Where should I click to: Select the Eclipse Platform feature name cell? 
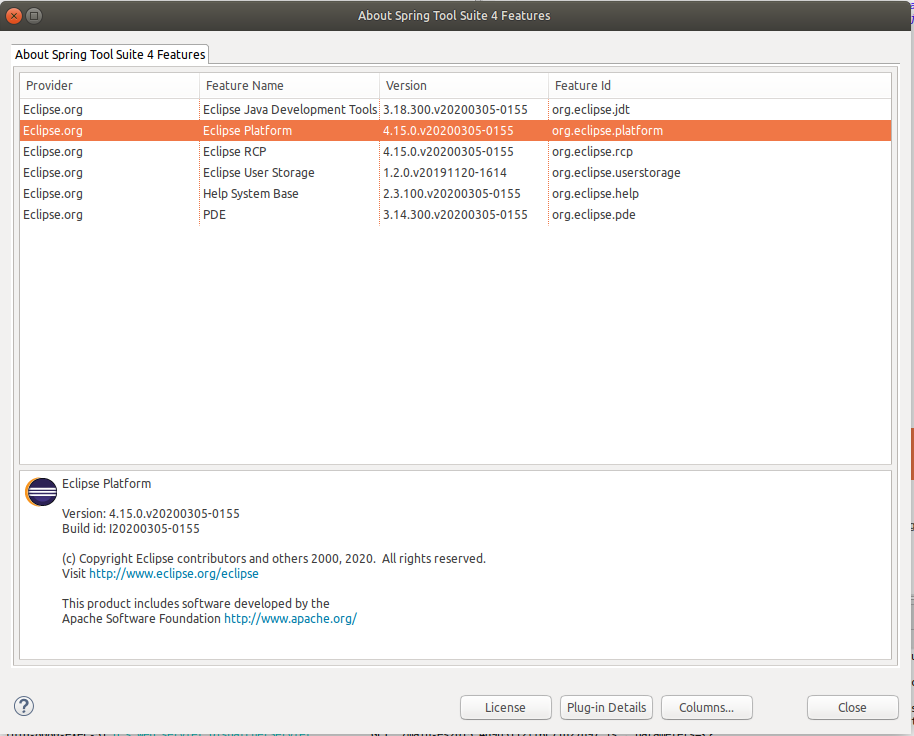247,131
